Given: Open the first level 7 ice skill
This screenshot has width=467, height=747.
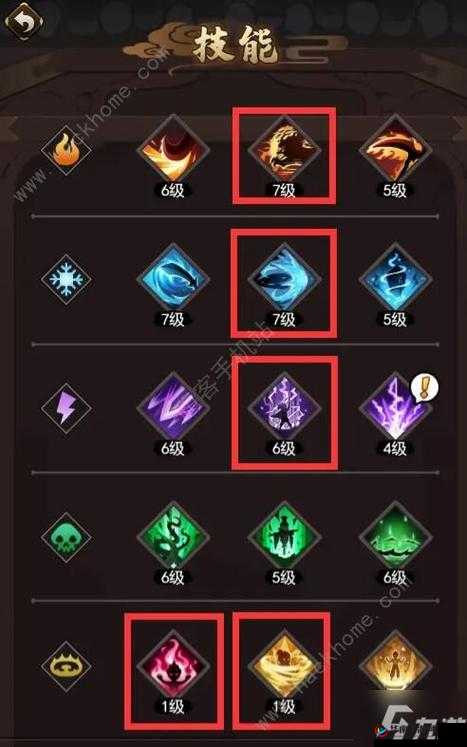Looking at the screenshot, I should [x=173, y=279].
